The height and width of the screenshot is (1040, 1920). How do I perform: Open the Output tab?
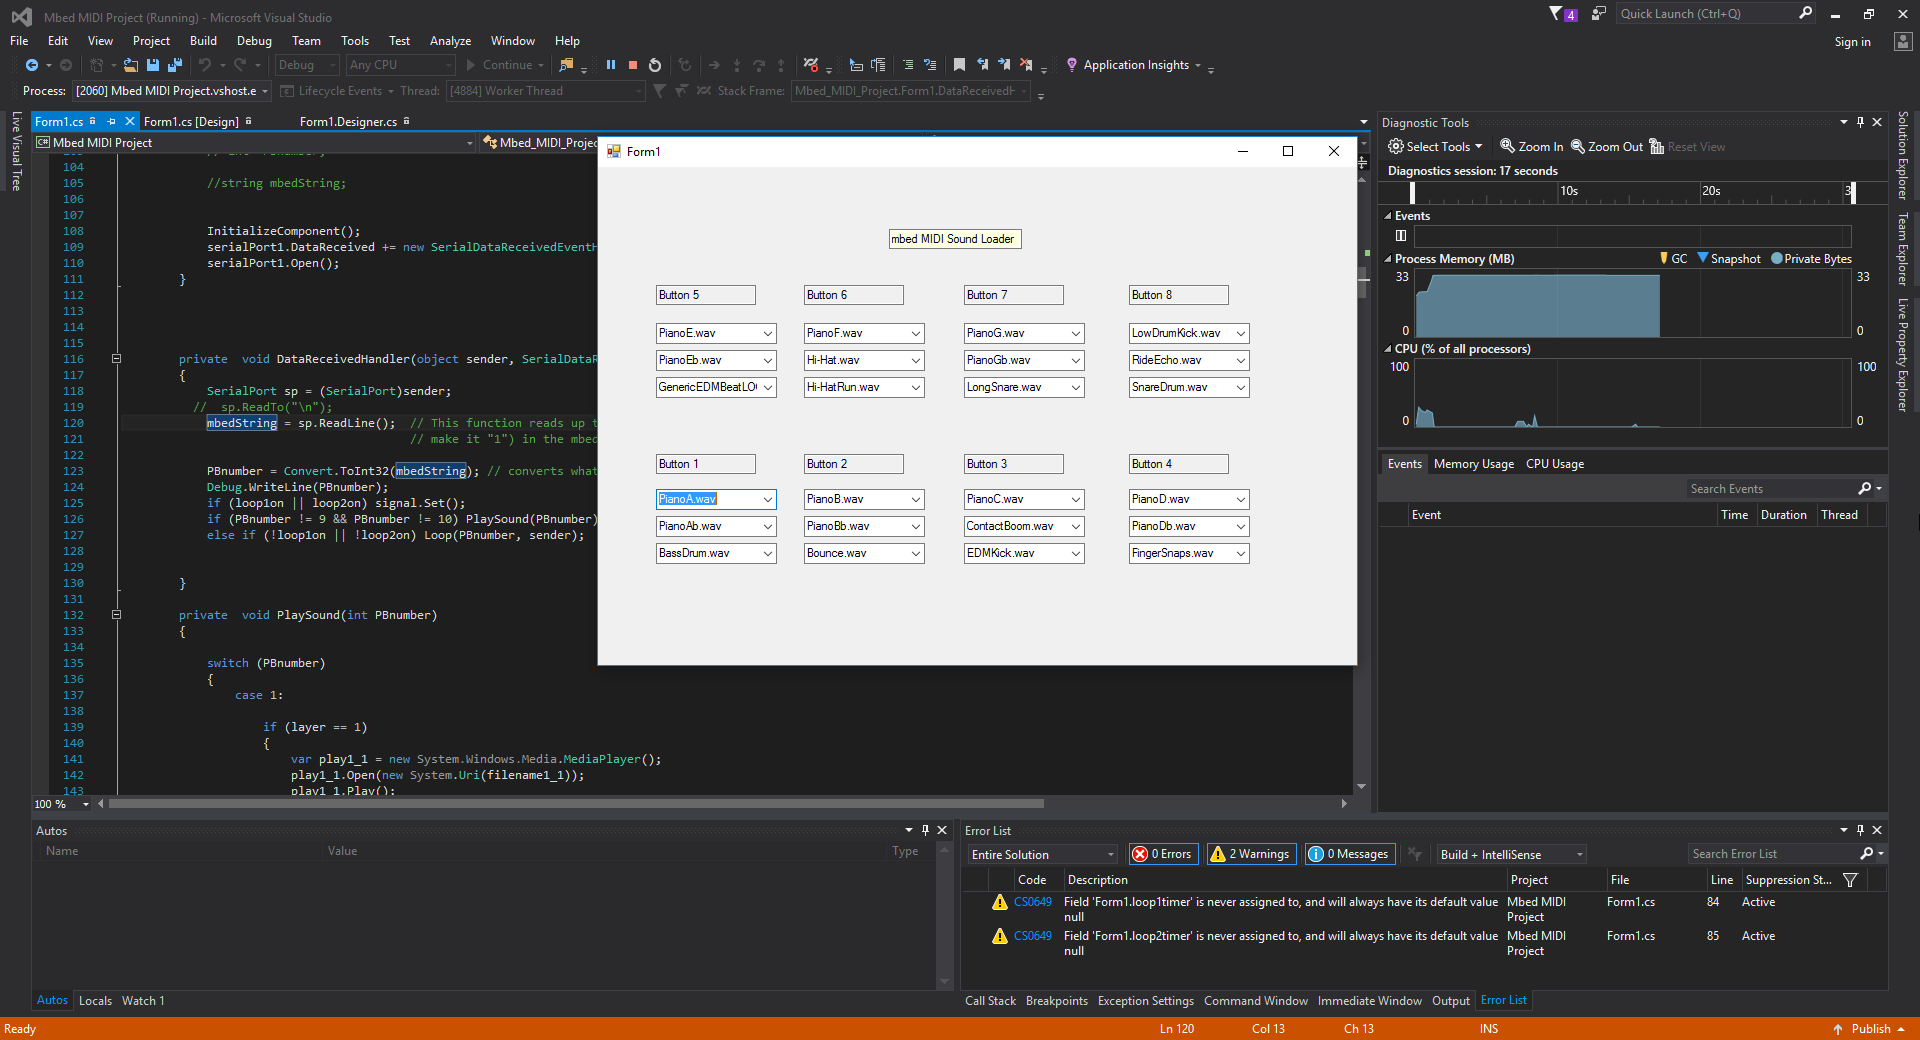[x=1450, y=1001]
